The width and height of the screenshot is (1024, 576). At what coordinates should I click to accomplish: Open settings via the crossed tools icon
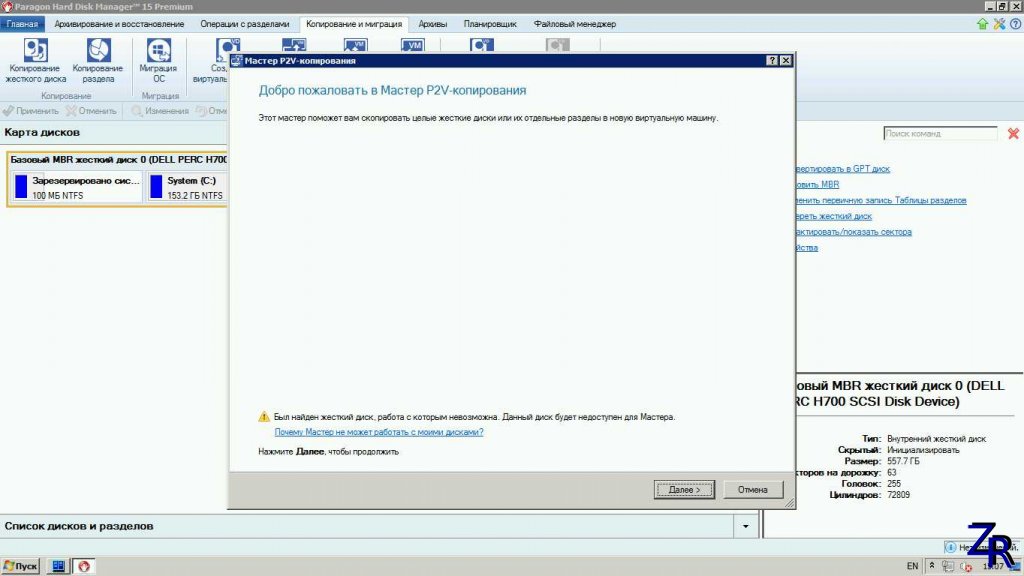tap(998, 23)
